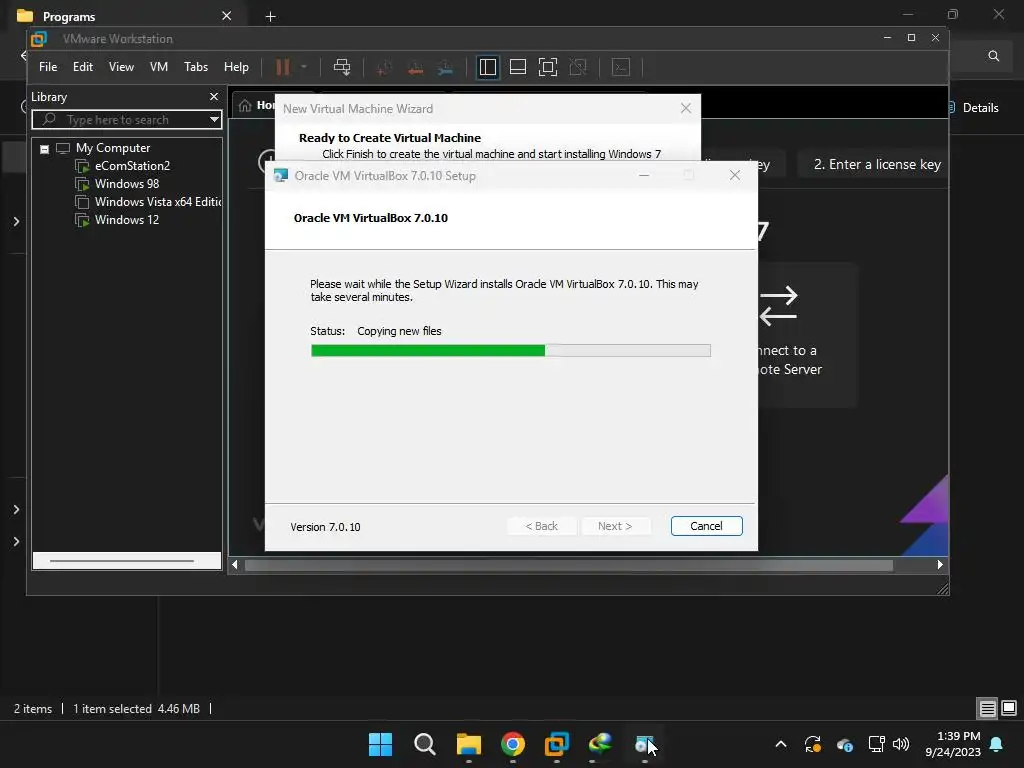Close the New Virtual Machine Wizard dialog

pyautogui.click(x=686, y=108)
